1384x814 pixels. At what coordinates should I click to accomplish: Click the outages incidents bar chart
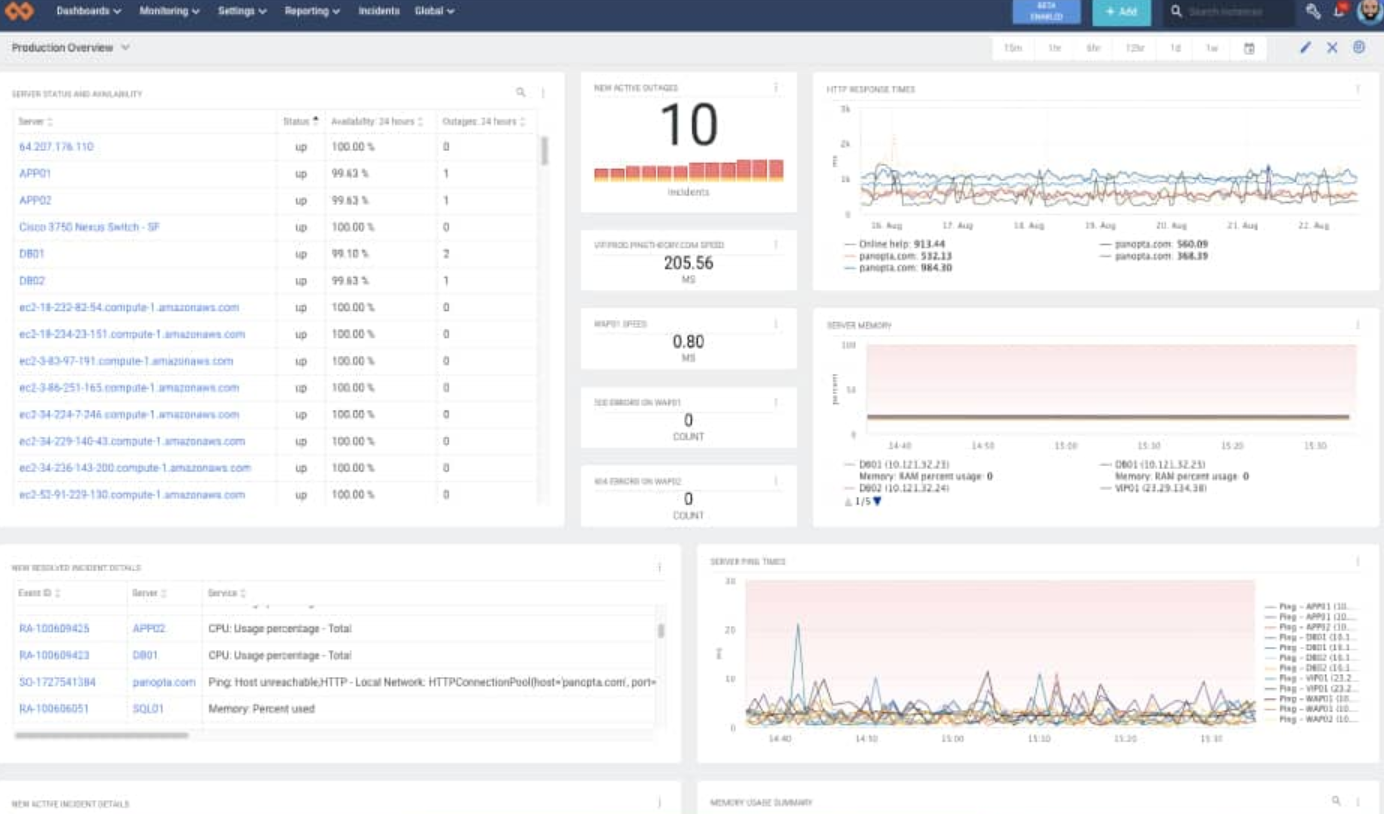coord(688,170)
